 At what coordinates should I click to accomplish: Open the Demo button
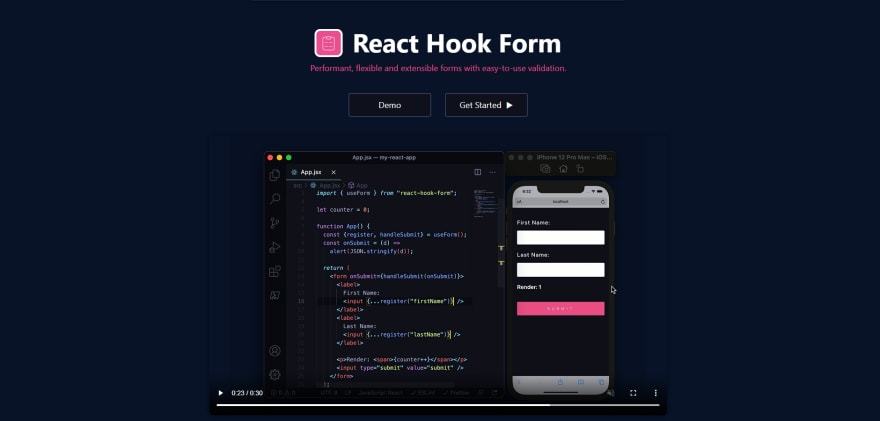(x=389, y=105)
